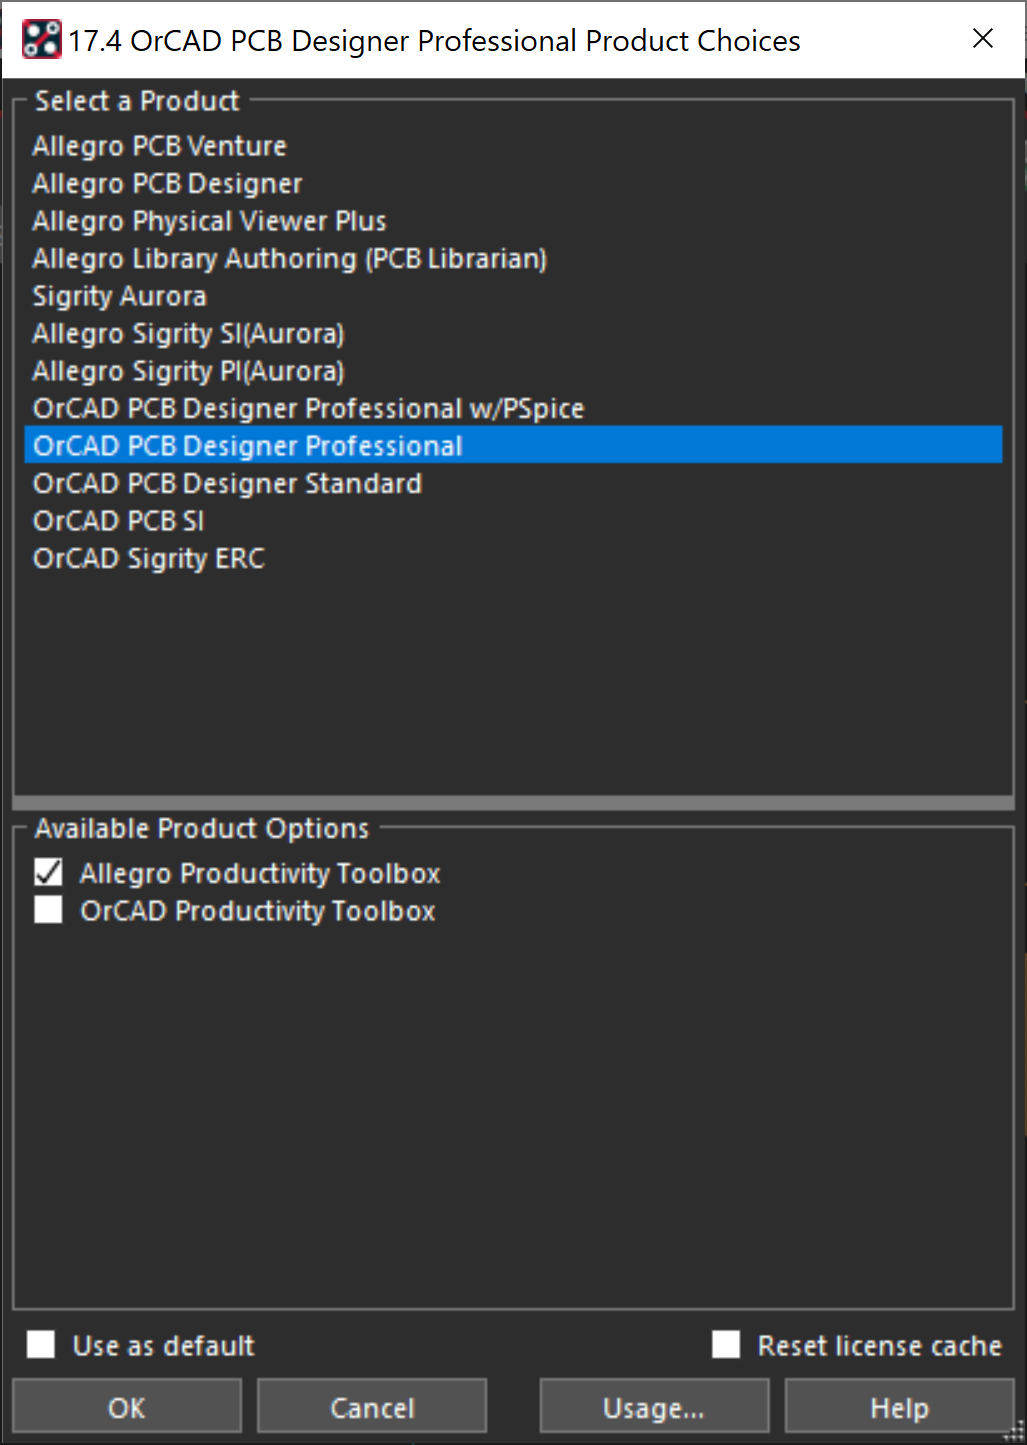Viewport: 1027px width, 1445px height.
Task: Select Allegro Library Authoring (PCB Librarian)
Action: click(x=289, y=258)
